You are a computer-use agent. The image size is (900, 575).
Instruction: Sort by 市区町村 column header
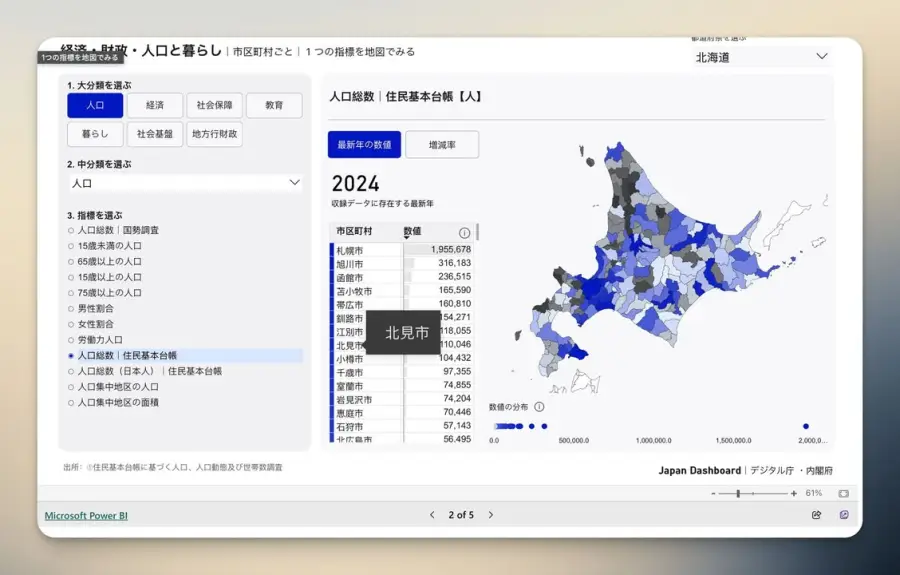(354, 231)
